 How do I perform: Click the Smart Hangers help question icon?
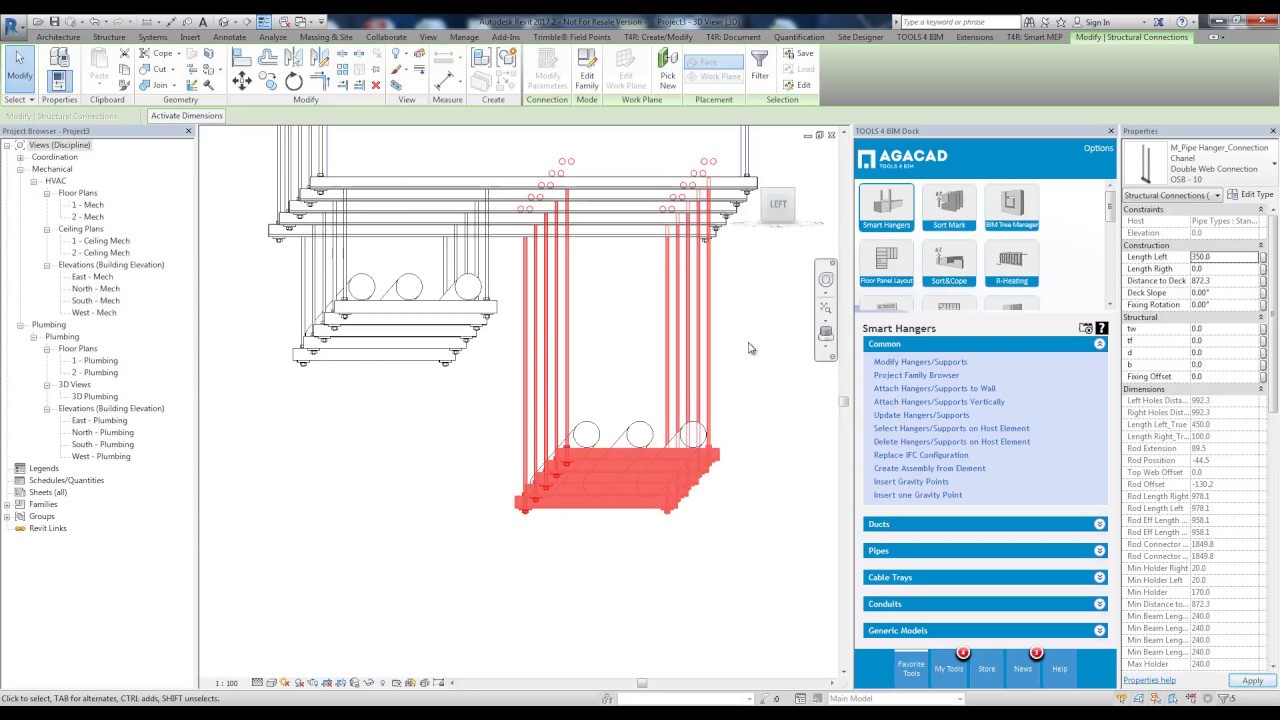click(x=1102, y=328)
